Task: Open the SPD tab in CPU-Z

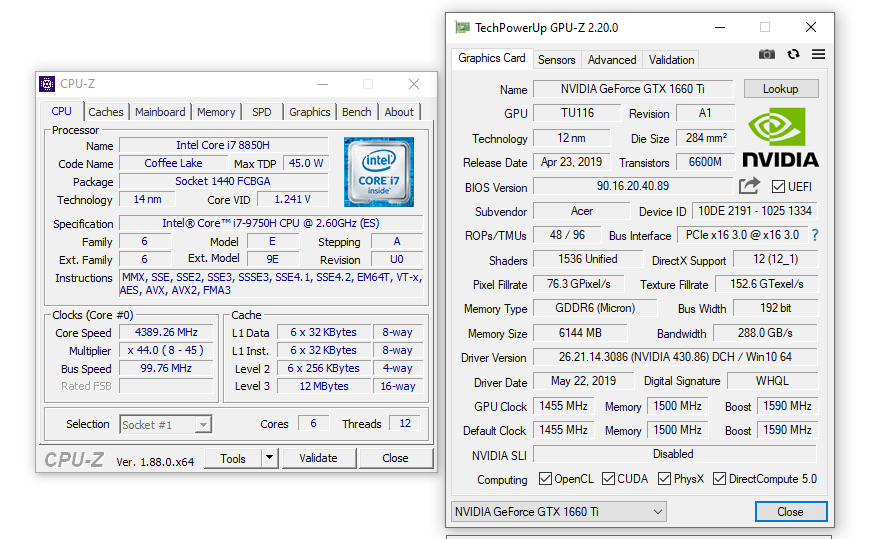Action: (x=261, y=112)
